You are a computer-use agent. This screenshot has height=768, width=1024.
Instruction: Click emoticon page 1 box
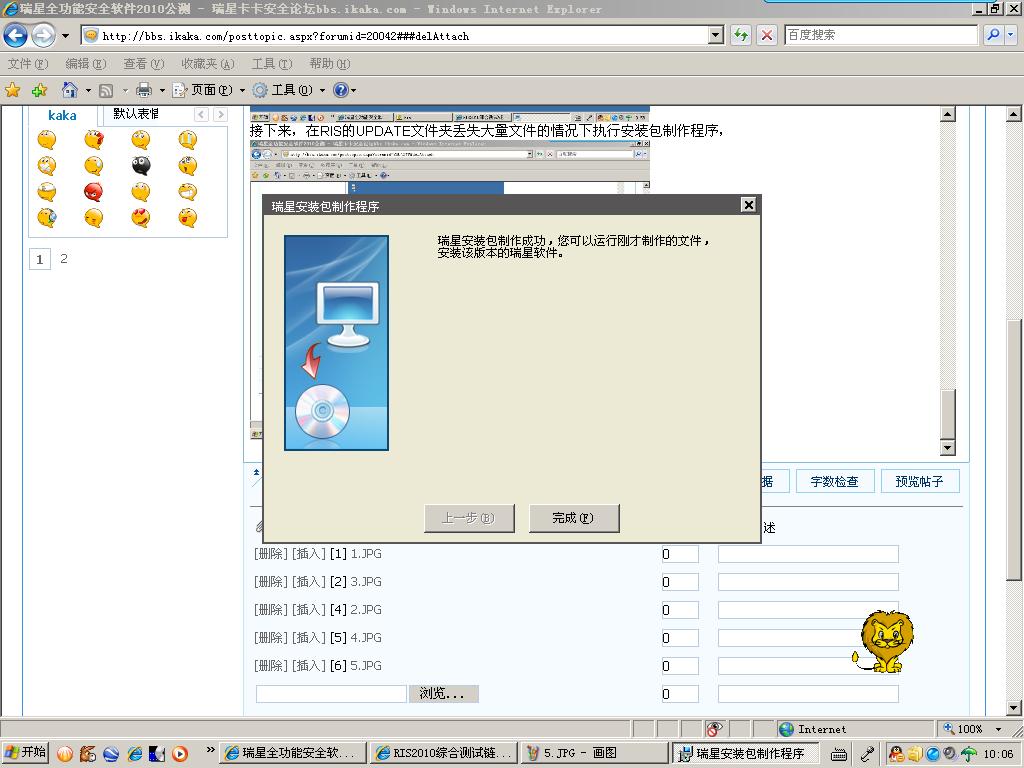39,259
